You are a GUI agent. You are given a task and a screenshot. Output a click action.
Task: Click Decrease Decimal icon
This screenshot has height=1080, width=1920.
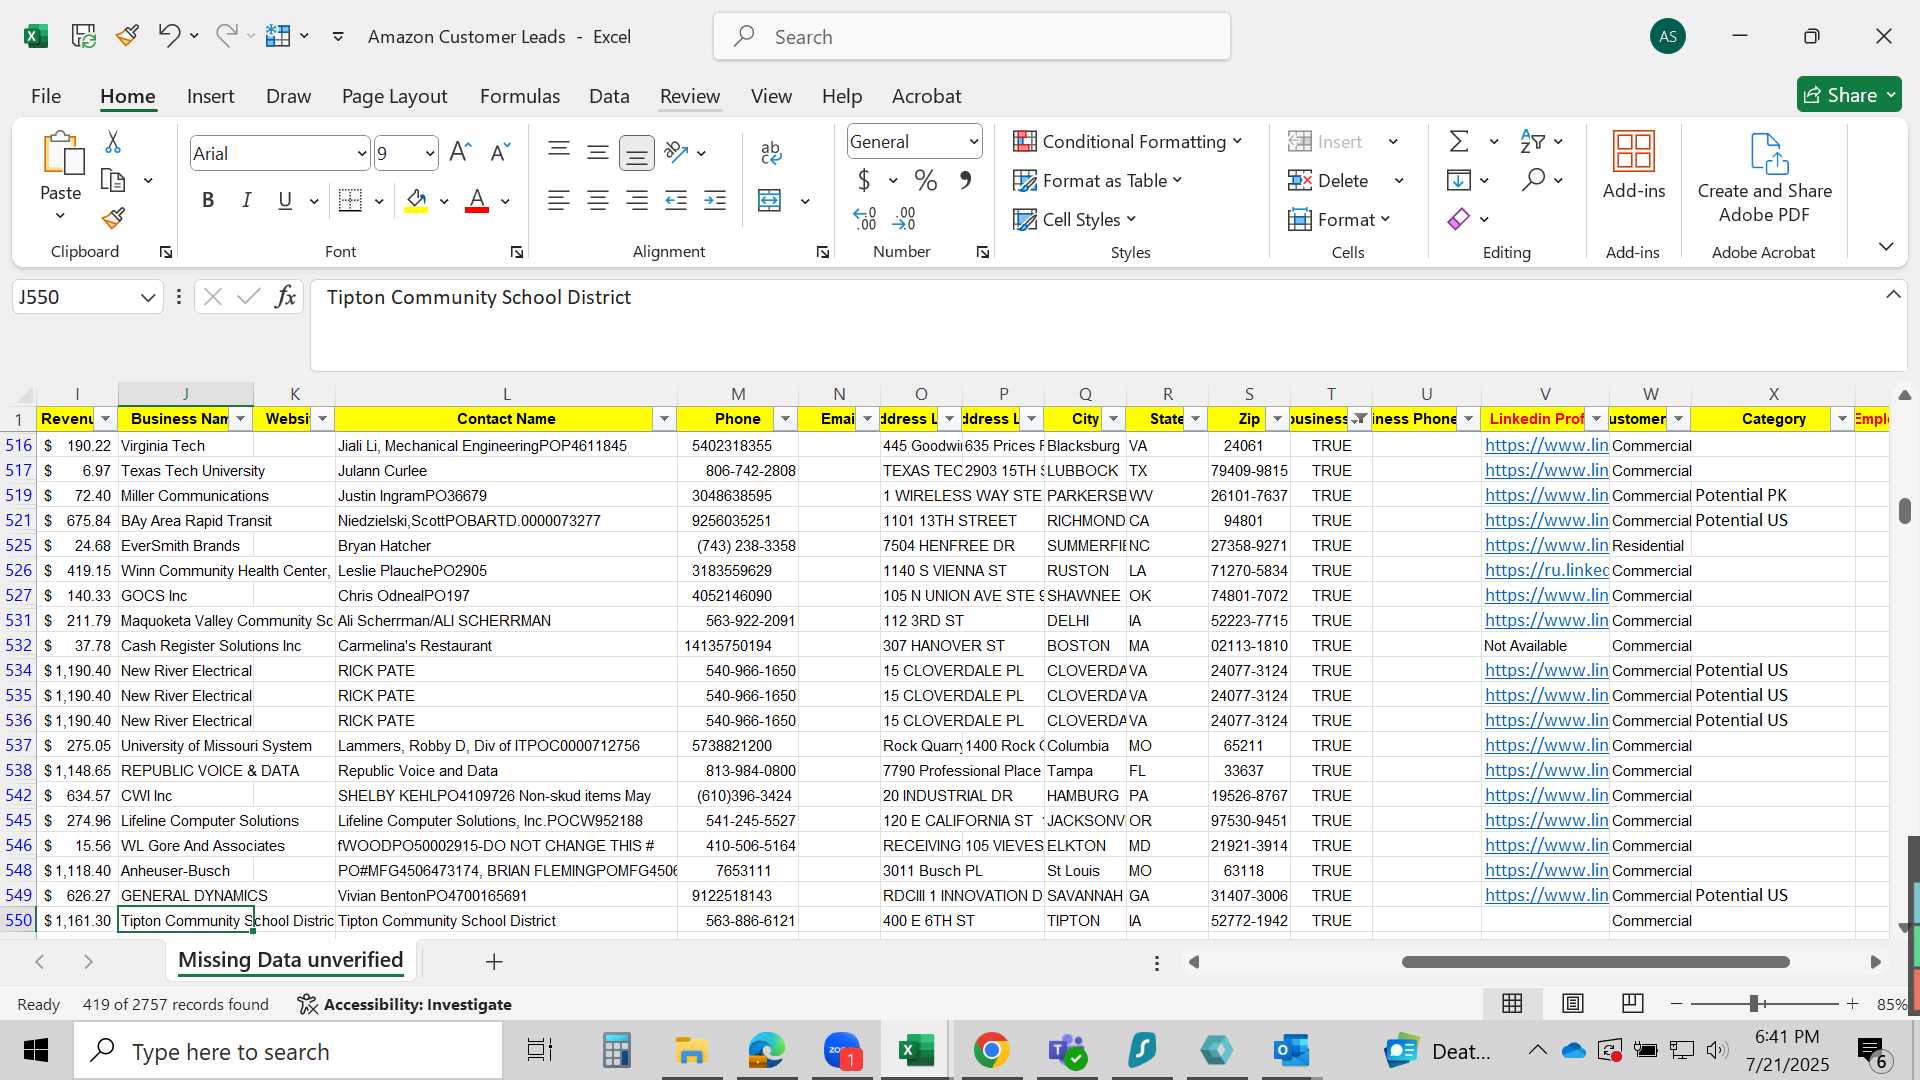pos(904,218)
